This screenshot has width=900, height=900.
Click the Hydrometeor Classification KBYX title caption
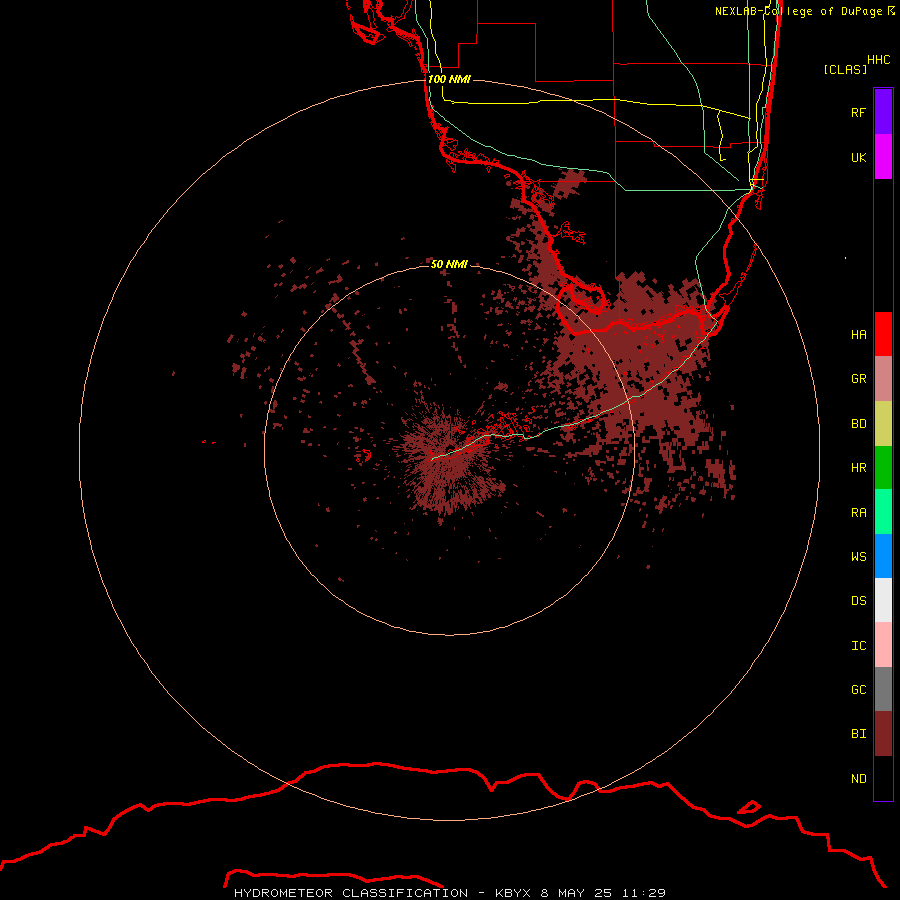pos(449,893)
